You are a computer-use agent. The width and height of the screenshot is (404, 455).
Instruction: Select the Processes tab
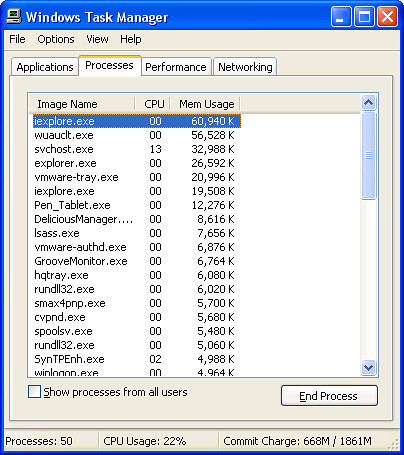(109, 65)
